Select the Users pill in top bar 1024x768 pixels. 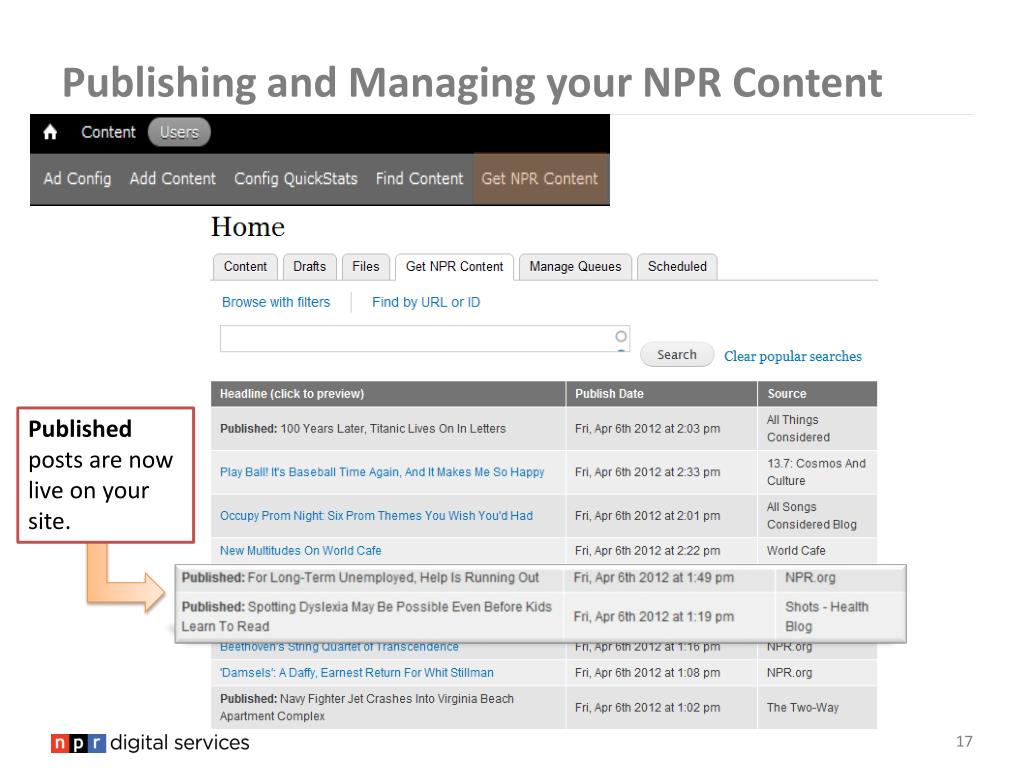click(x=179, y=133)
